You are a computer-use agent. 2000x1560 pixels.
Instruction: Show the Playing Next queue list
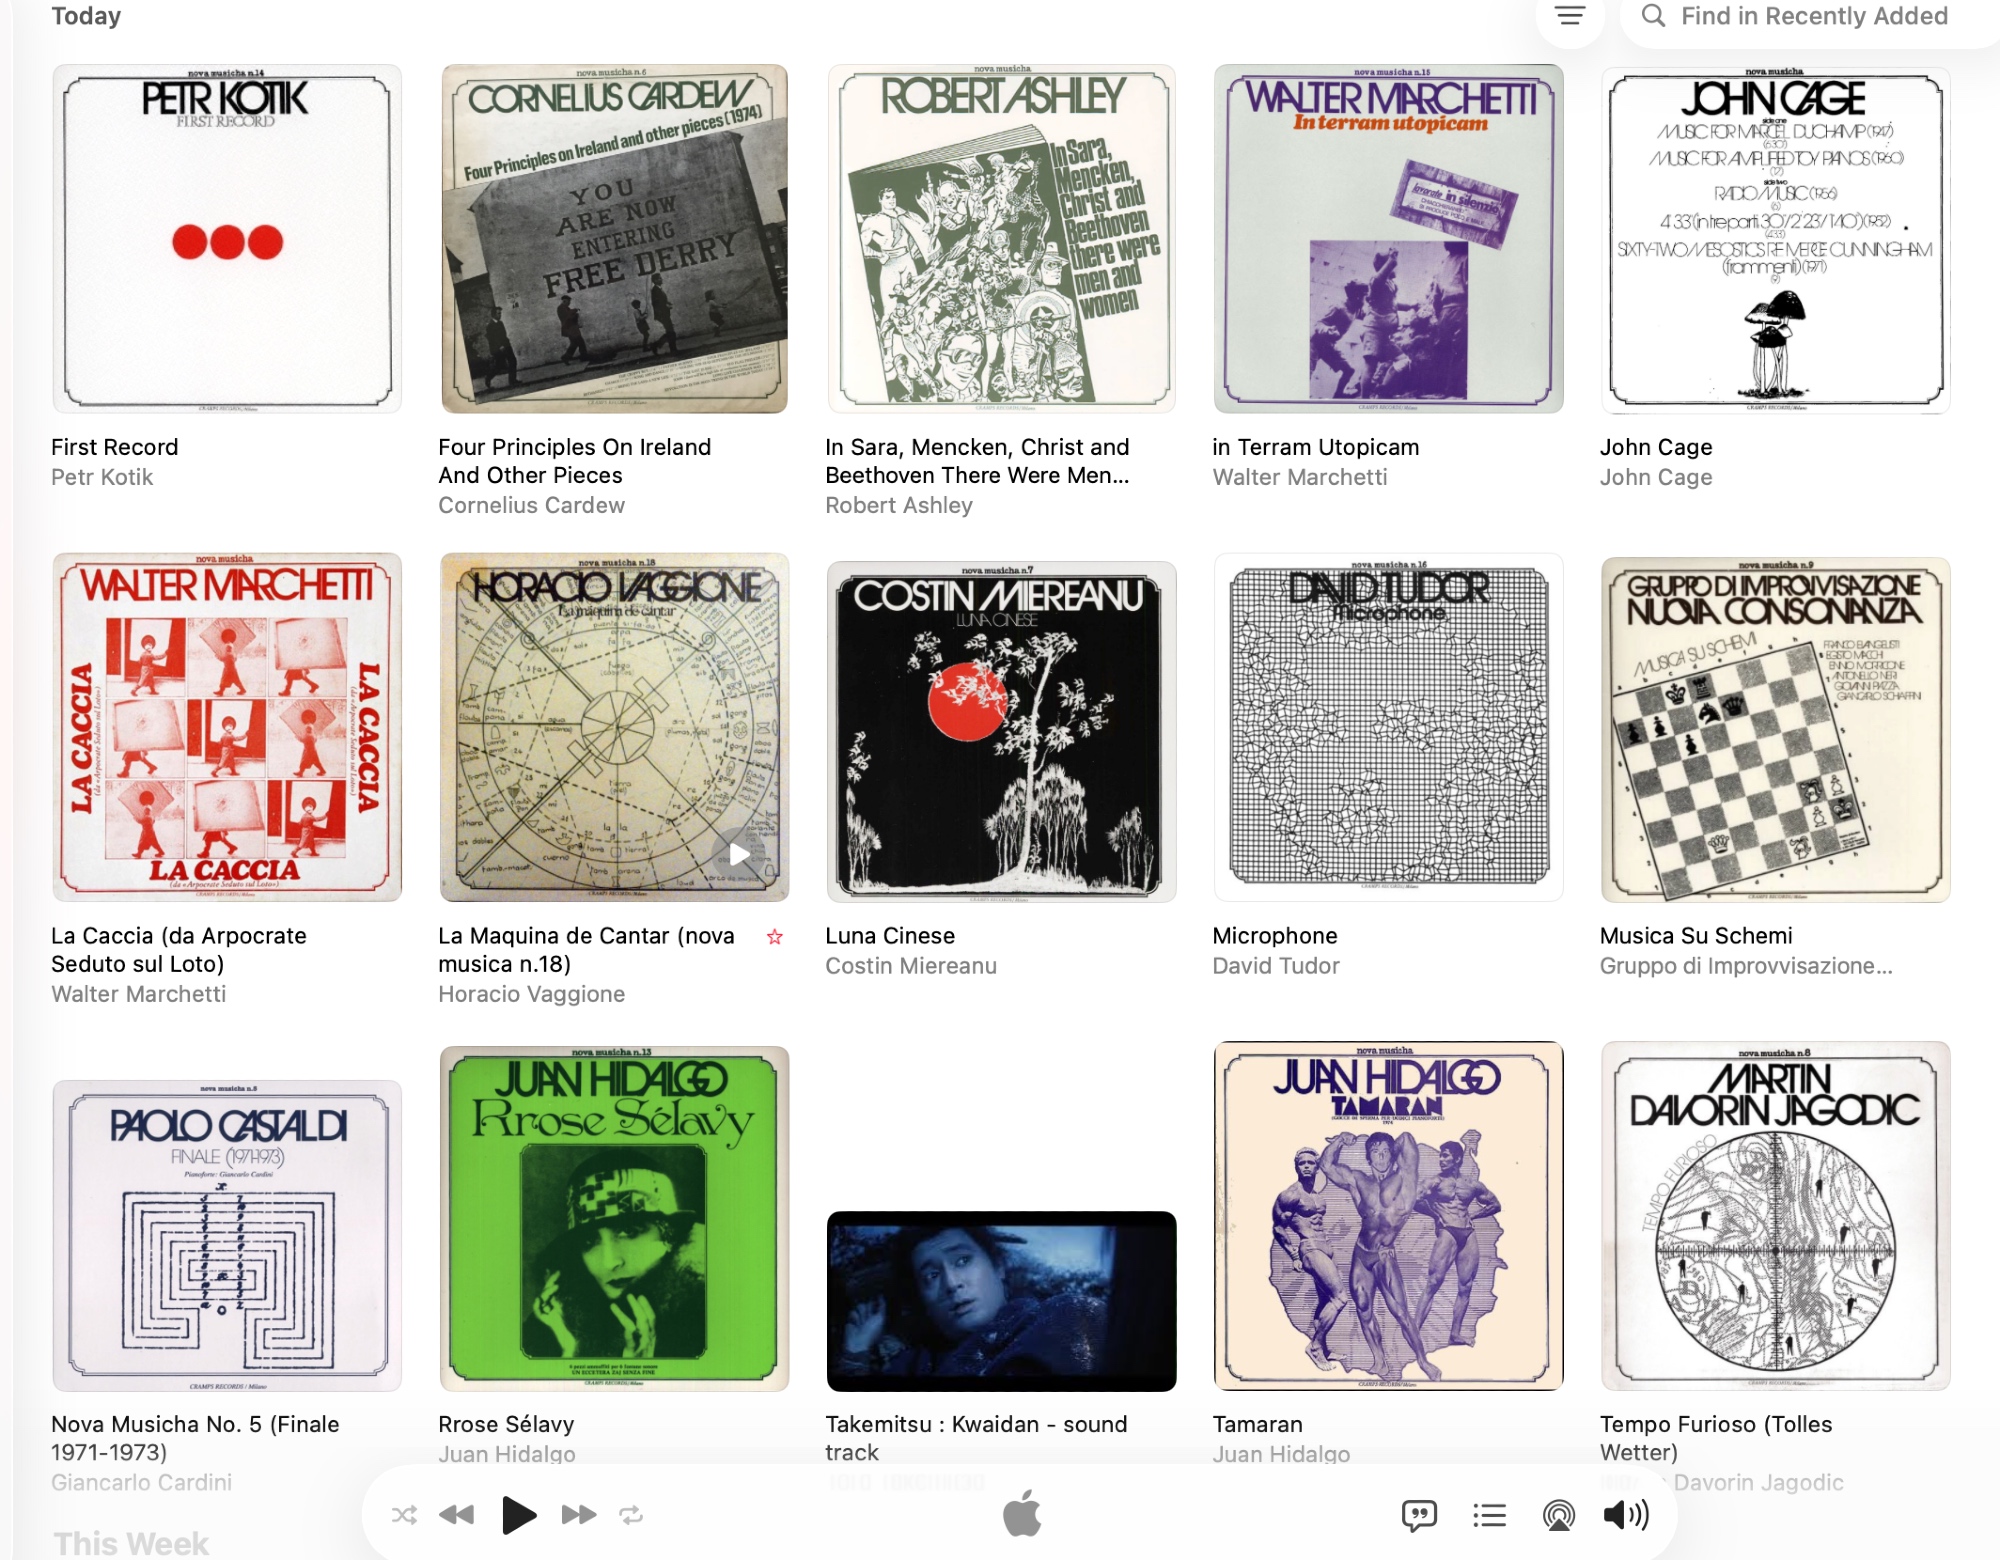(x=1489, y=1516)
